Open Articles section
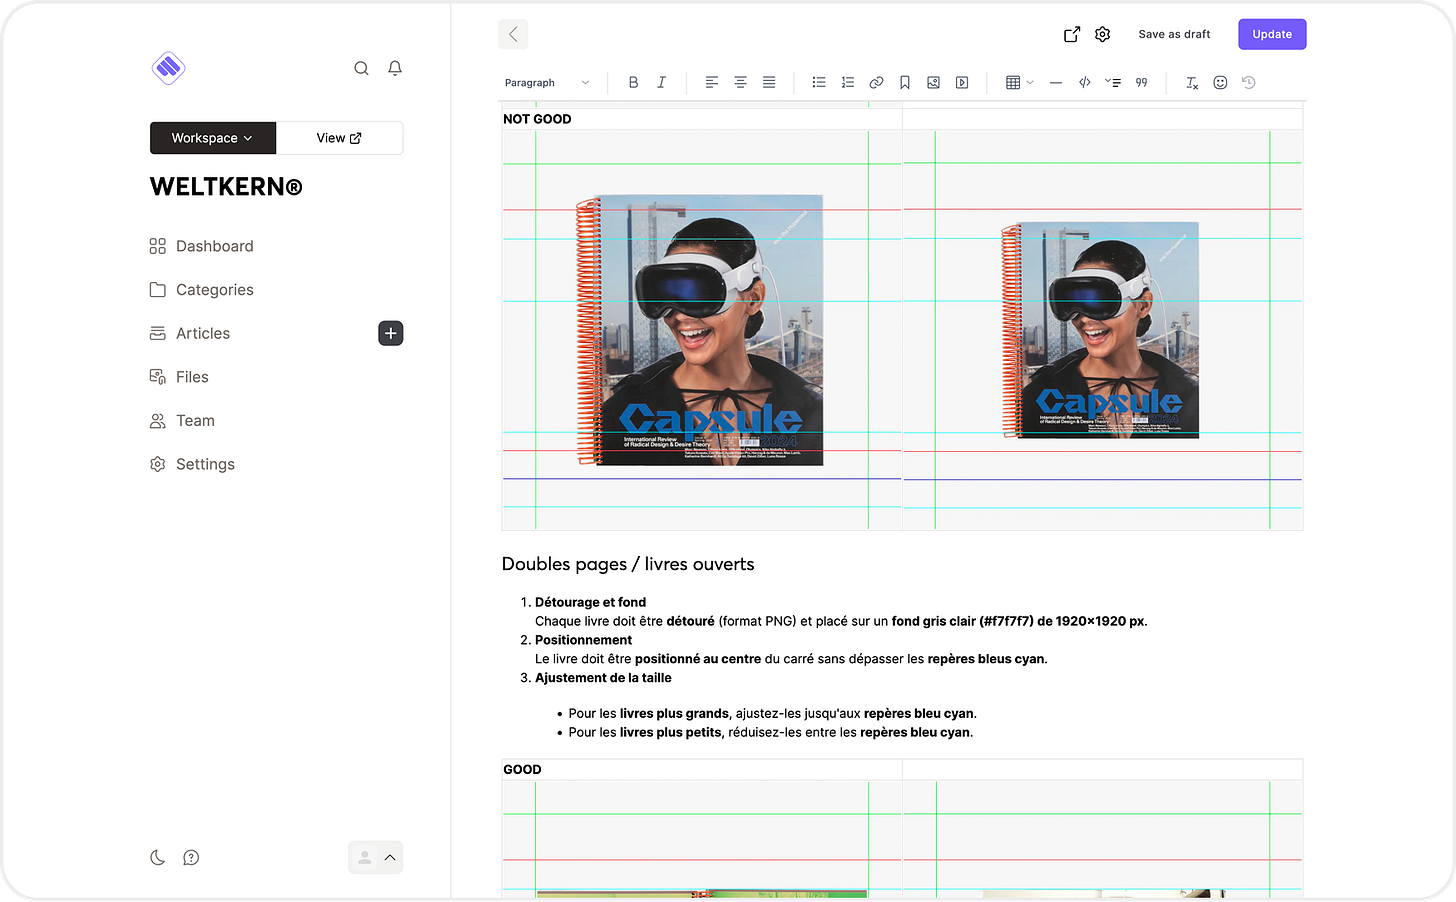The width and height of the screenshot is (1456, 902). 190,333
